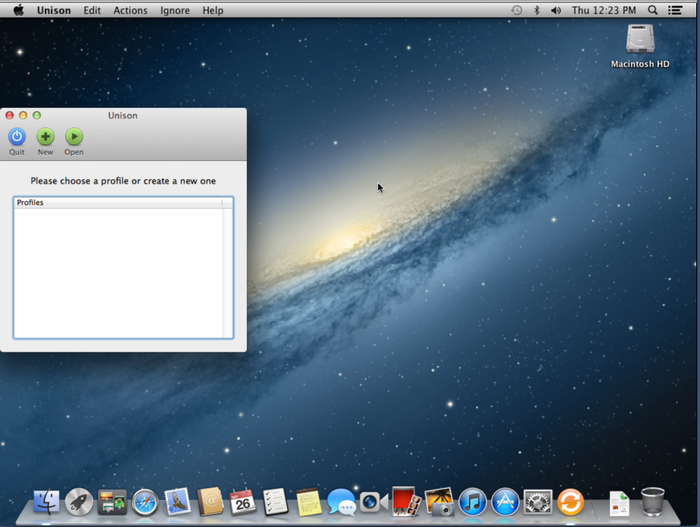
Task: Click the Profiles column header
Action: (118, 203)
